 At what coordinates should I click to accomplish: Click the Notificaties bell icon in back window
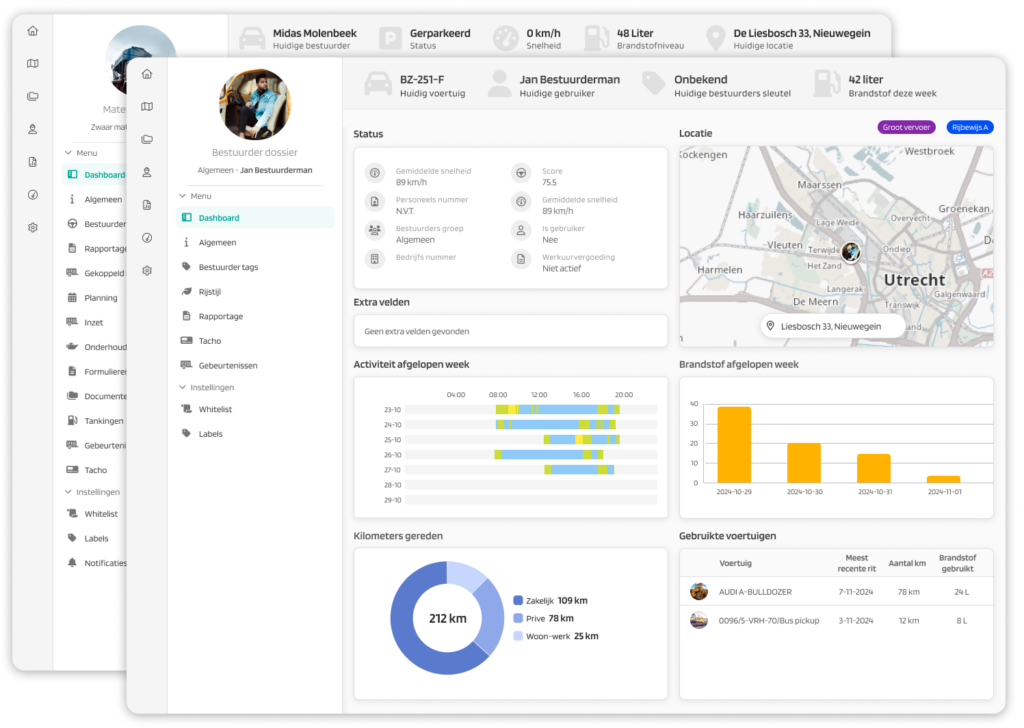click(72, 562)
